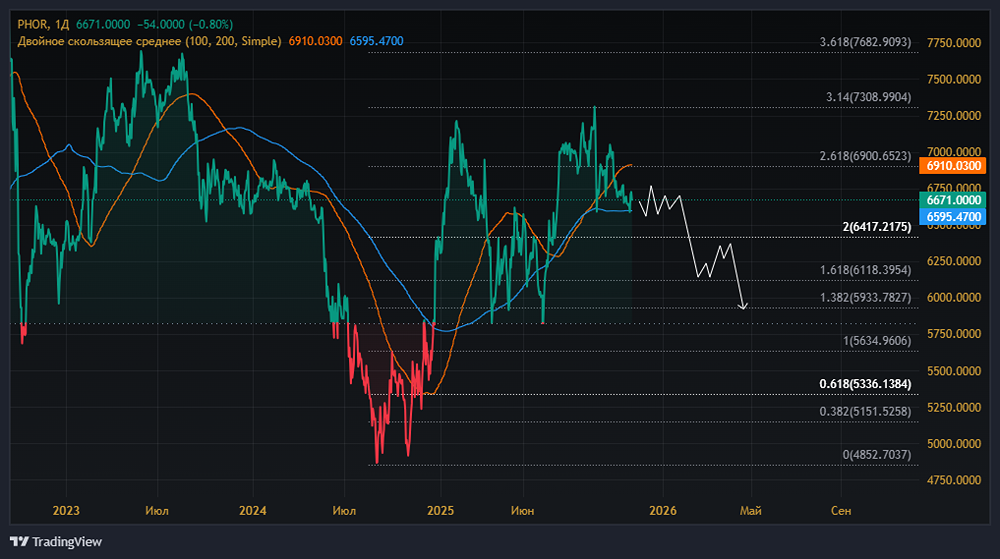Image resolution: width=1000 pixels, height=559 pixels.
Task: Click blue 6595.4700 value in indicator legend
Action: [x=376, y=41]
